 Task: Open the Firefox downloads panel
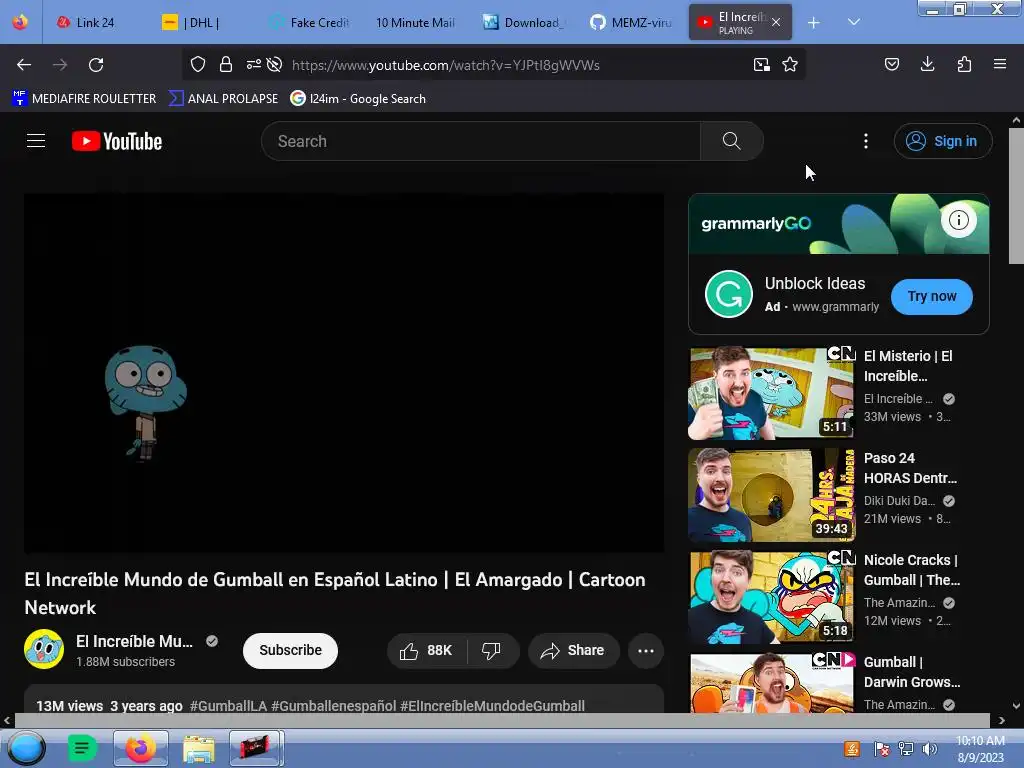[x=927, y=64]
